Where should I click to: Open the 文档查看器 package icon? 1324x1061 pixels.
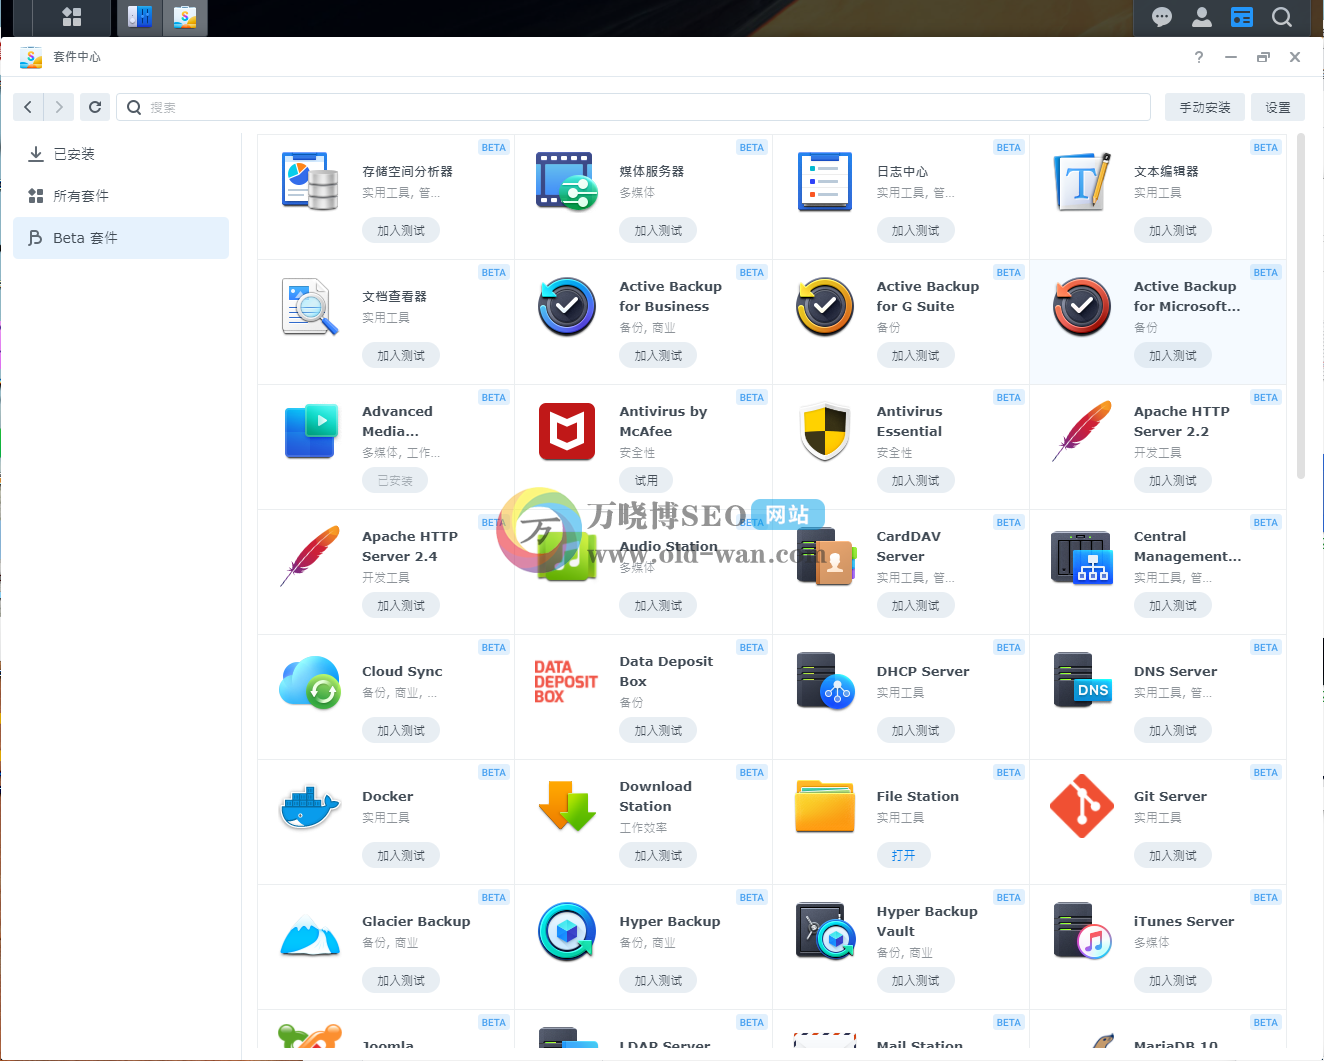pos(310,306)
